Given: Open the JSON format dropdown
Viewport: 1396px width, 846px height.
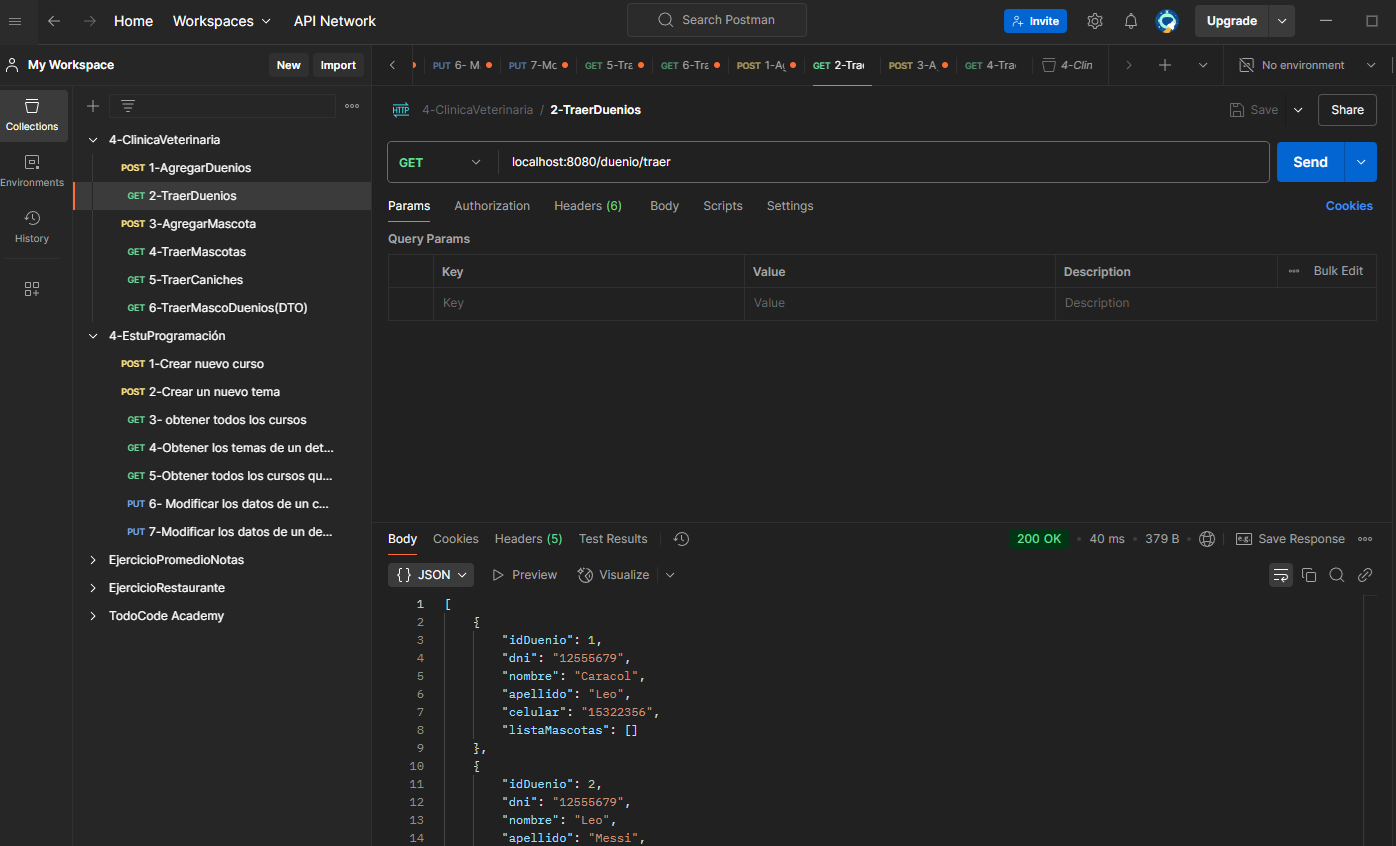Looking at the screenshot, I should coord(431,575).
